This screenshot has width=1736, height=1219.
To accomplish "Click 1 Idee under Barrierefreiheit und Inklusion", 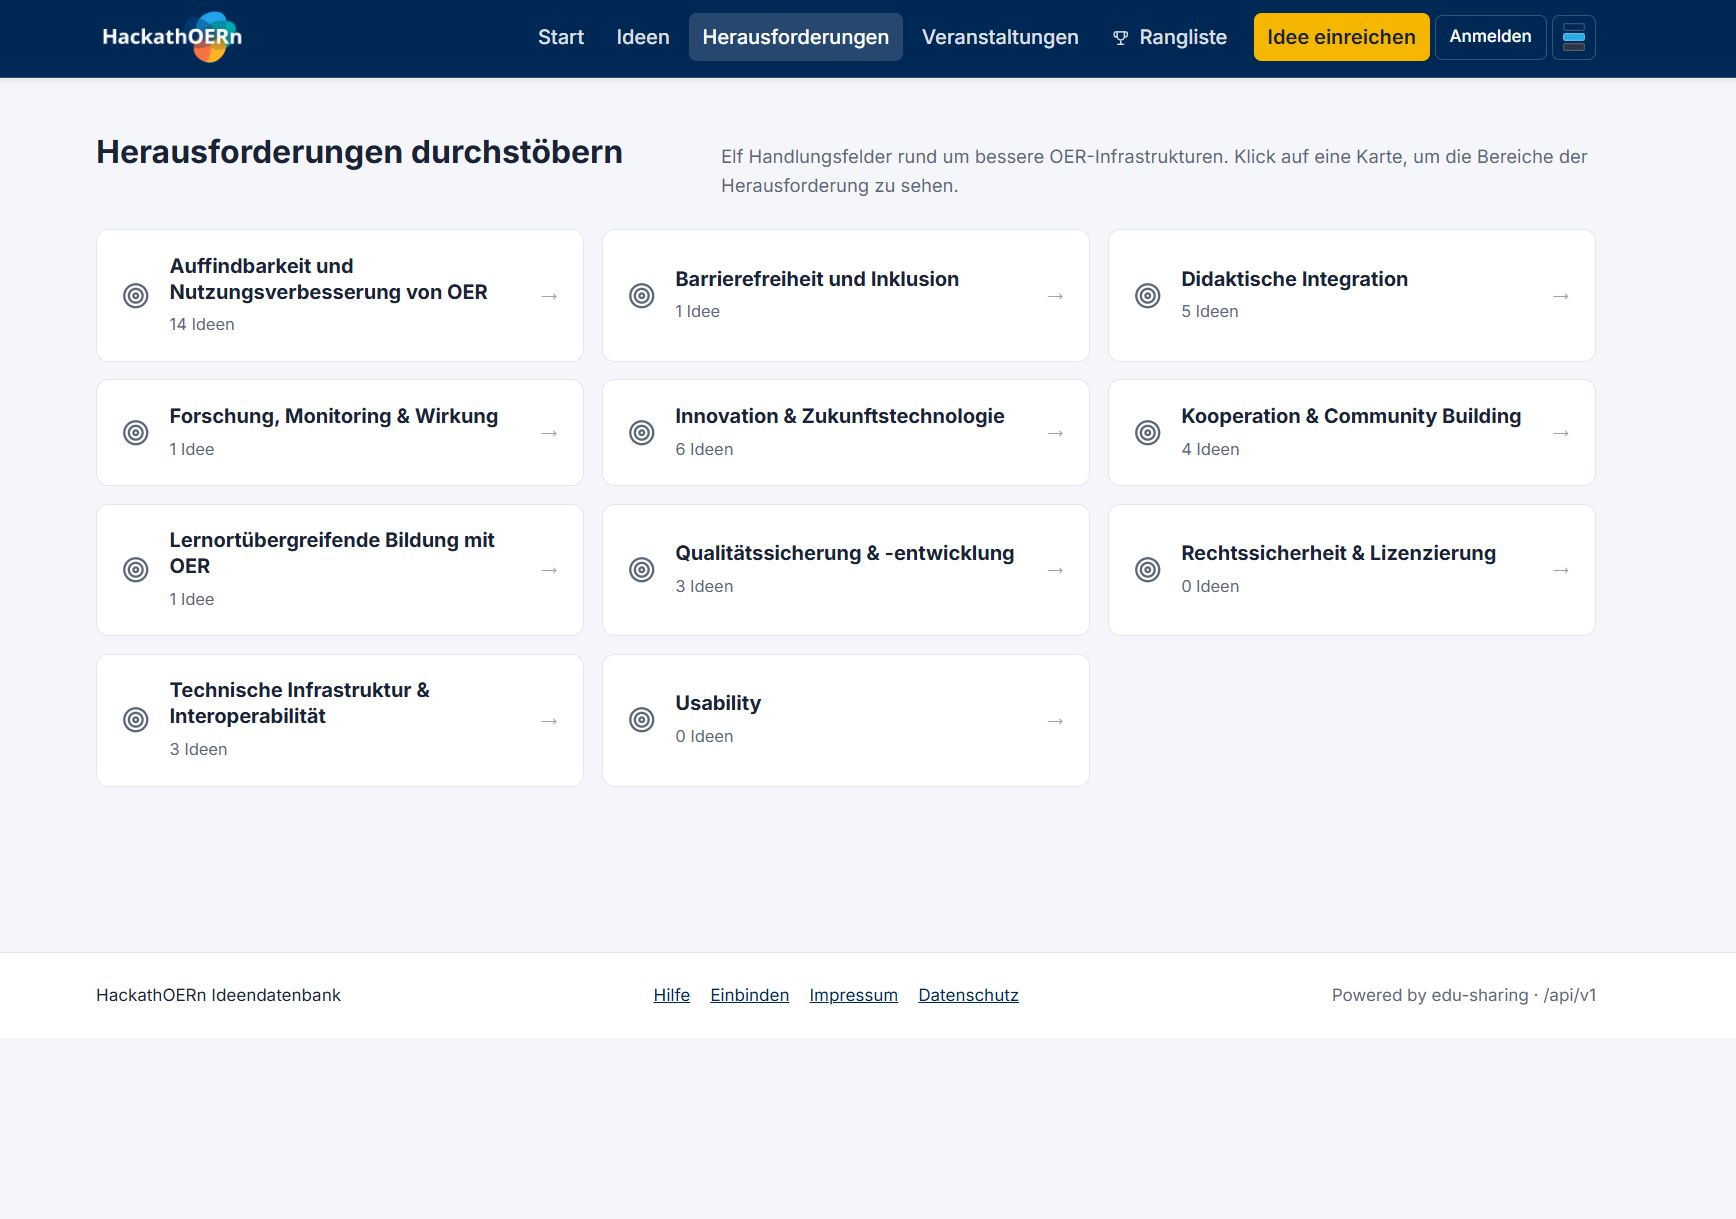I will pos(697,311).
